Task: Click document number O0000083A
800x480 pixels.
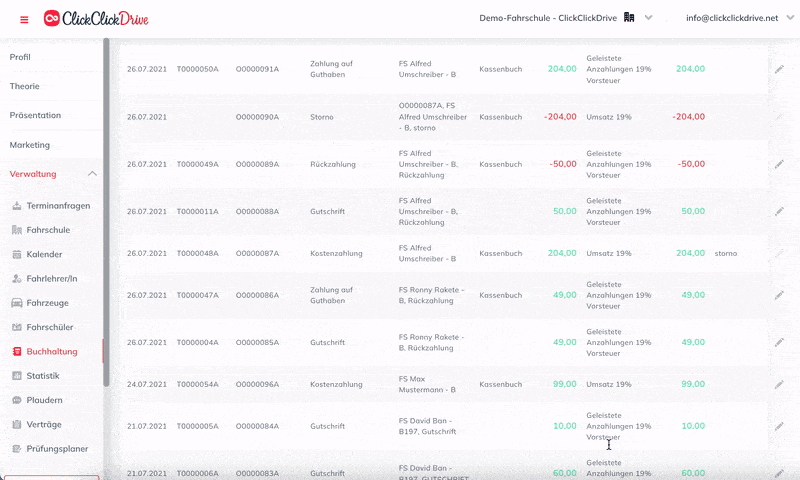Action: point(257,473)
